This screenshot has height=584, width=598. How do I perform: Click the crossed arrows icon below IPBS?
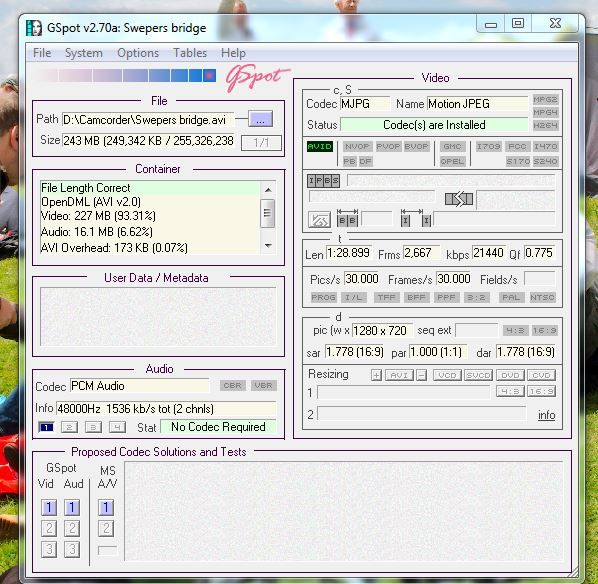coord(319,220)
